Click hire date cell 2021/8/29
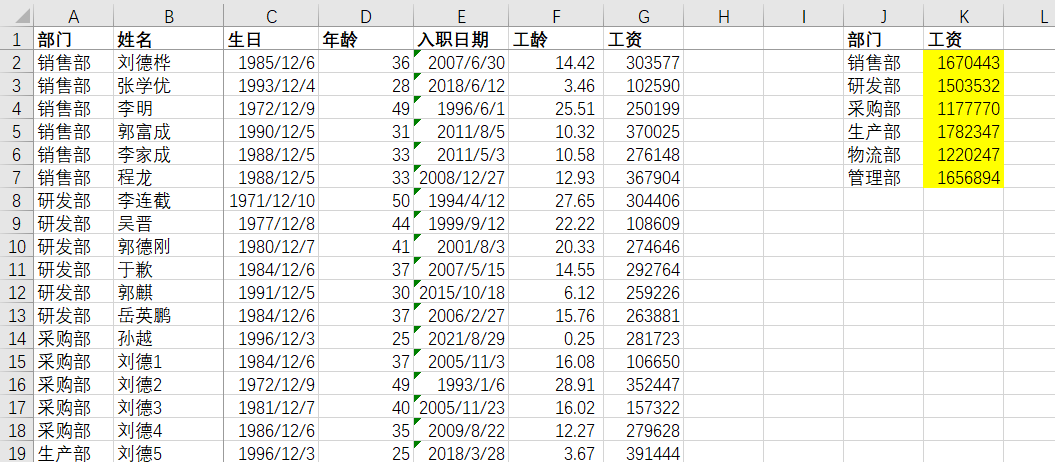 click(462, 338)
